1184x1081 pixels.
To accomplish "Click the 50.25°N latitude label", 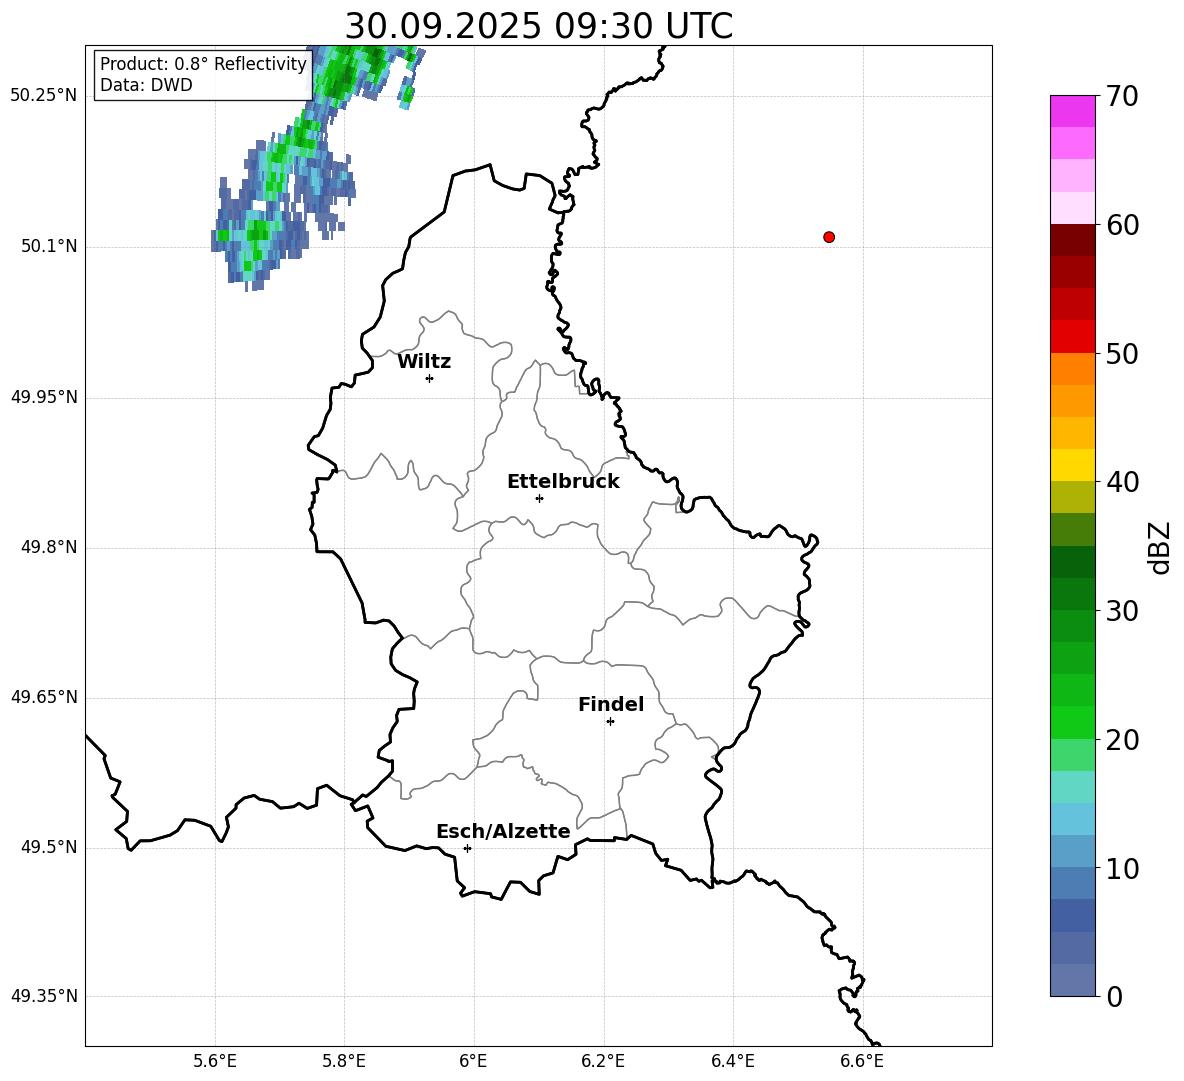I will tap(44, 96).
